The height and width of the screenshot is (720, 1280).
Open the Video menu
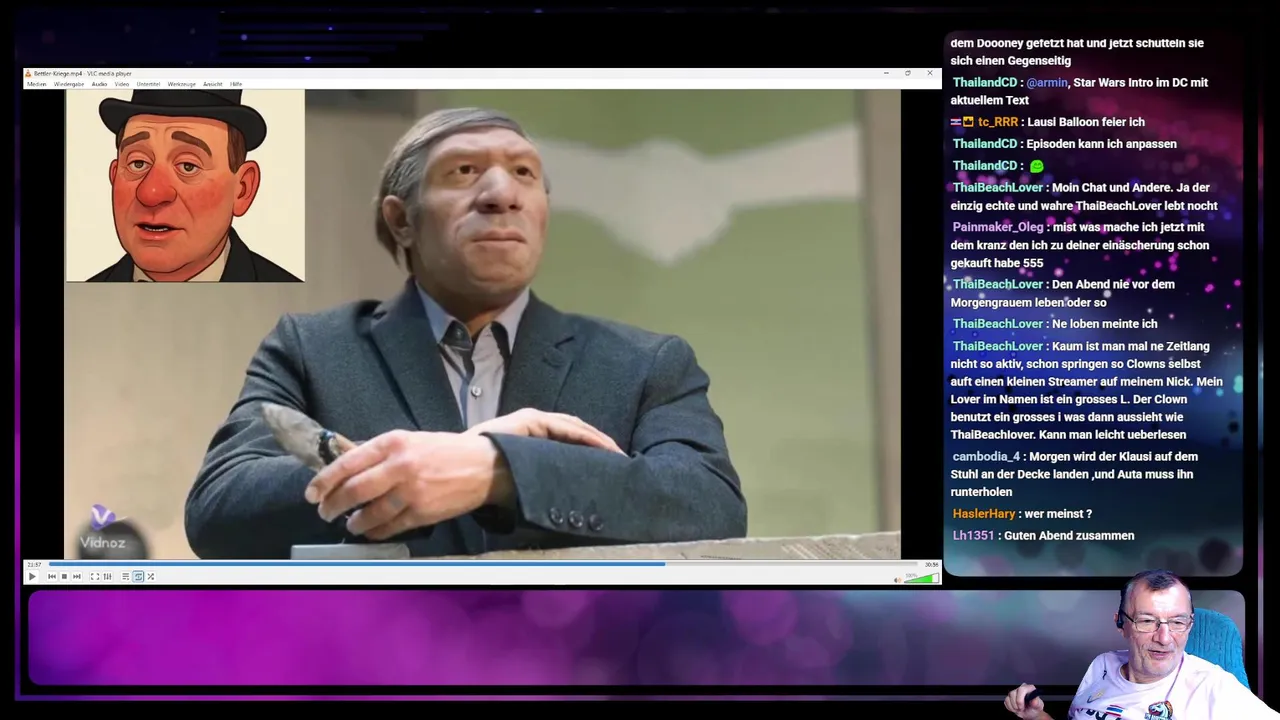point(122,84)
